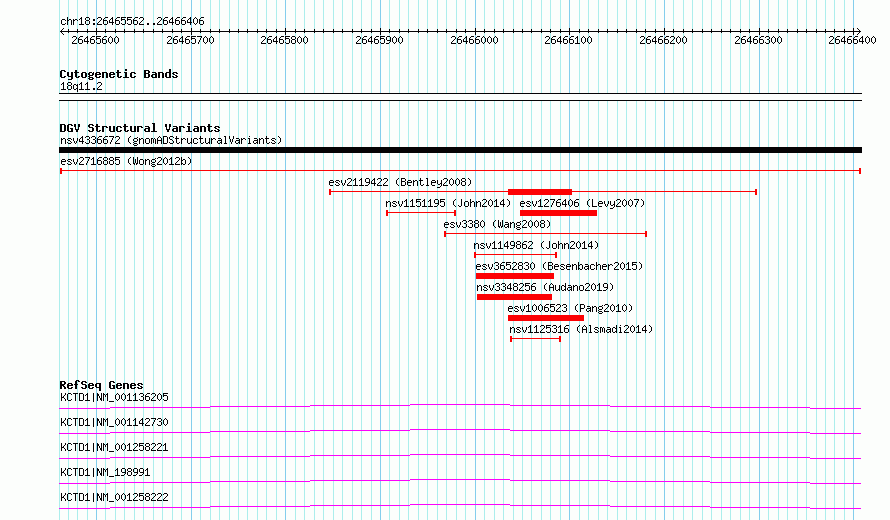Open KCTD1|NM_001136205 gene label
The height and width of the screenshot is (520, 890).
[114, 397]
